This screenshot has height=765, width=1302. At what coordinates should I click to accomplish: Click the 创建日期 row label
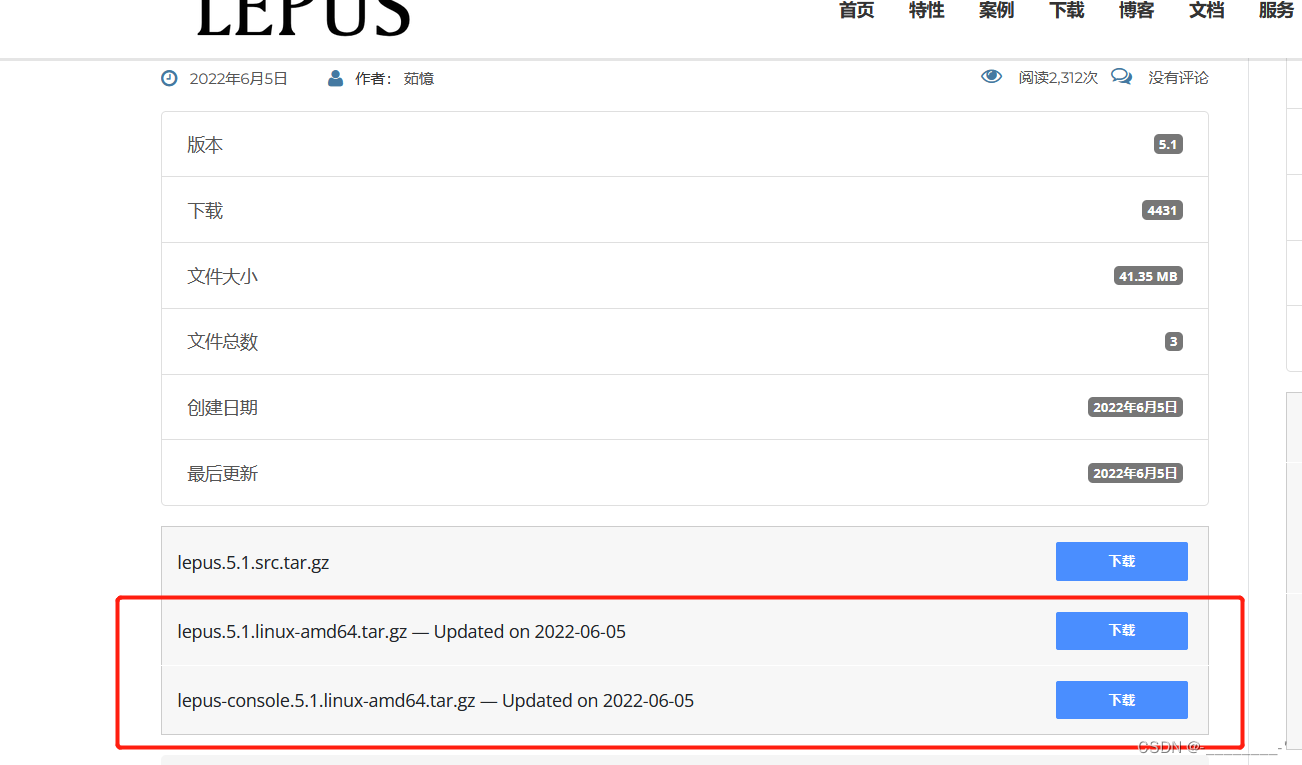click(x=222, y=408)
